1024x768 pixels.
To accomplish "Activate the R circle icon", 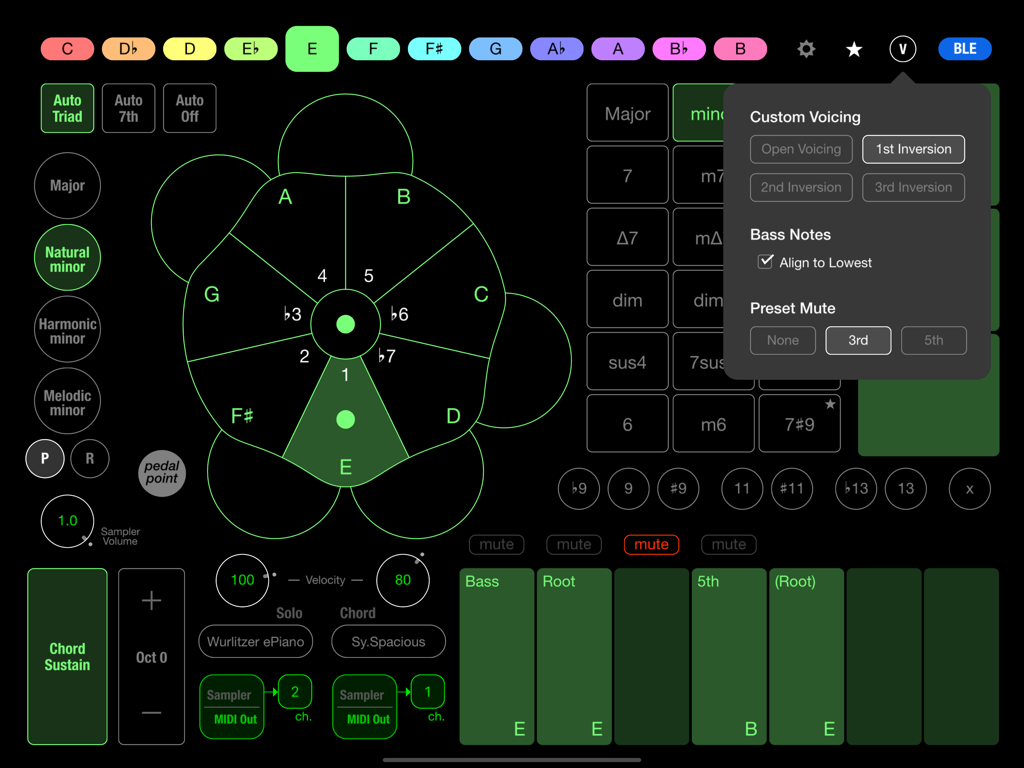I will point(90,458).
